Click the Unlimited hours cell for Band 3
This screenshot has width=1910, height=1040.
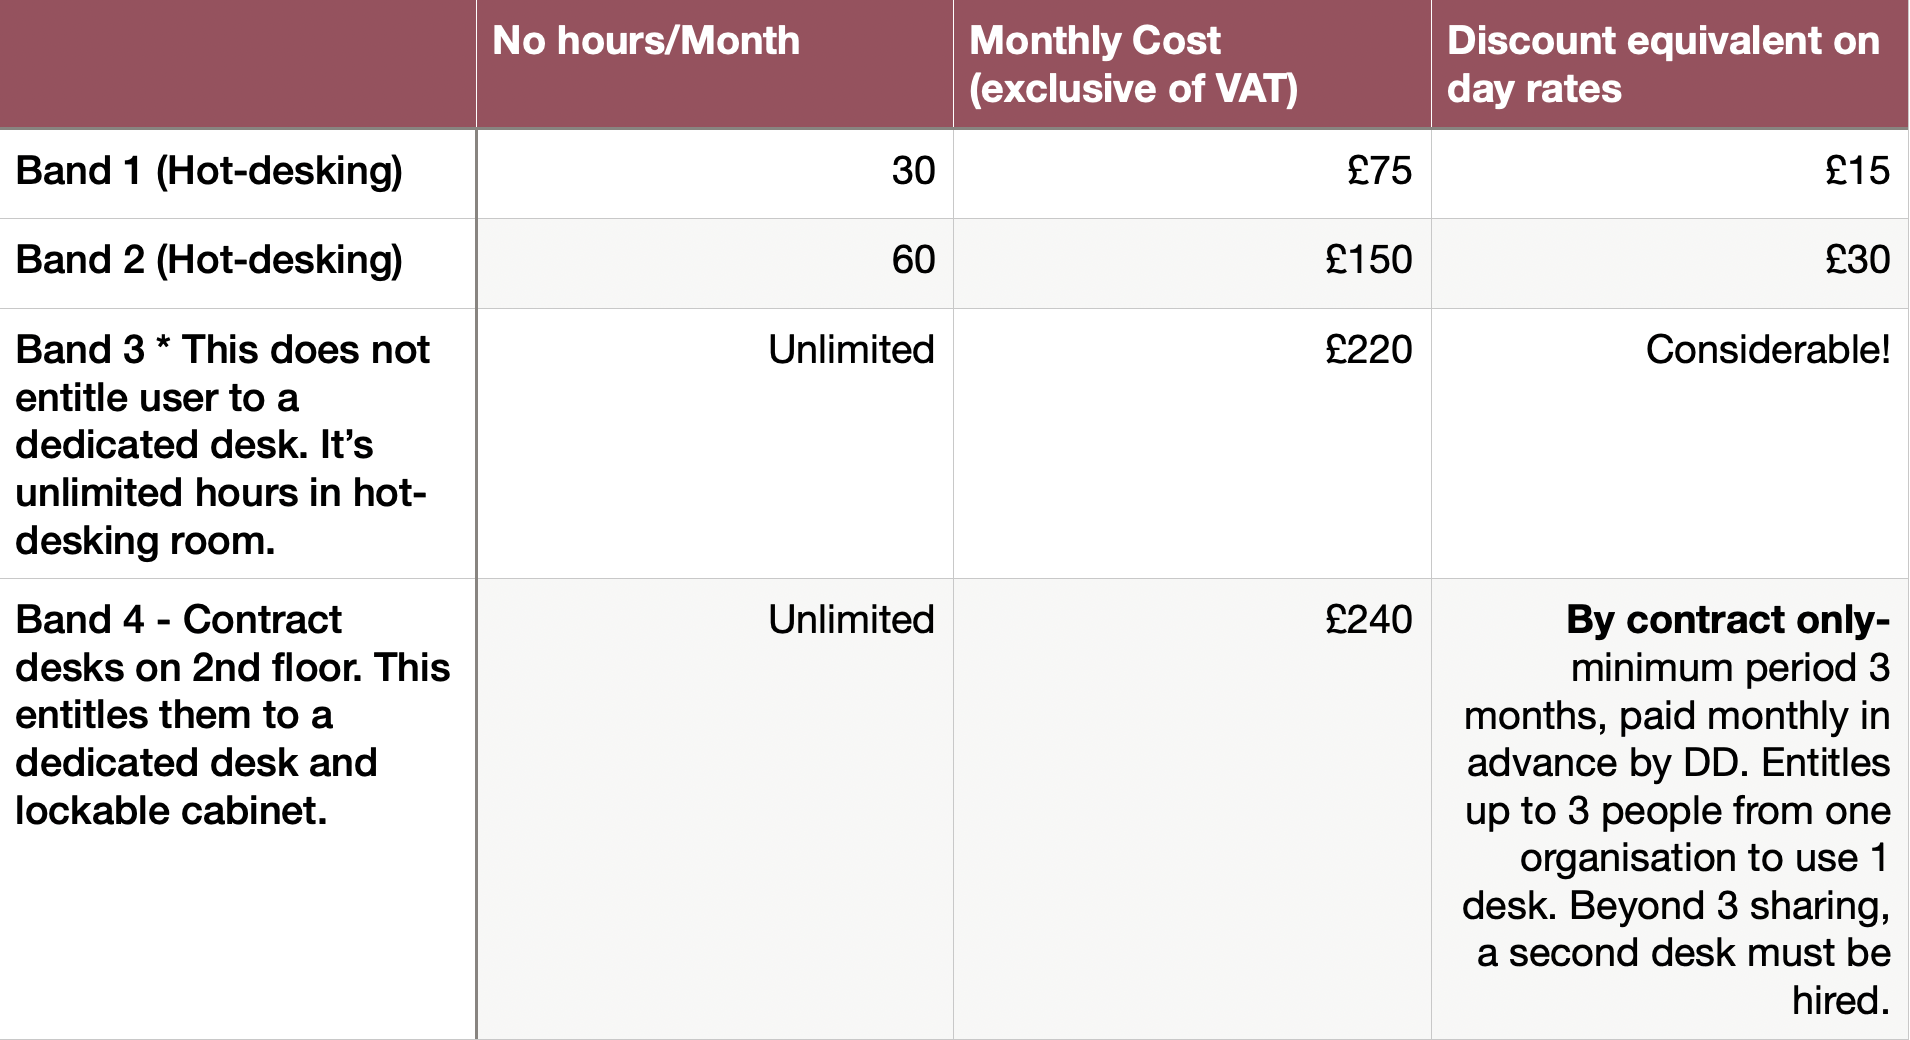851,350
